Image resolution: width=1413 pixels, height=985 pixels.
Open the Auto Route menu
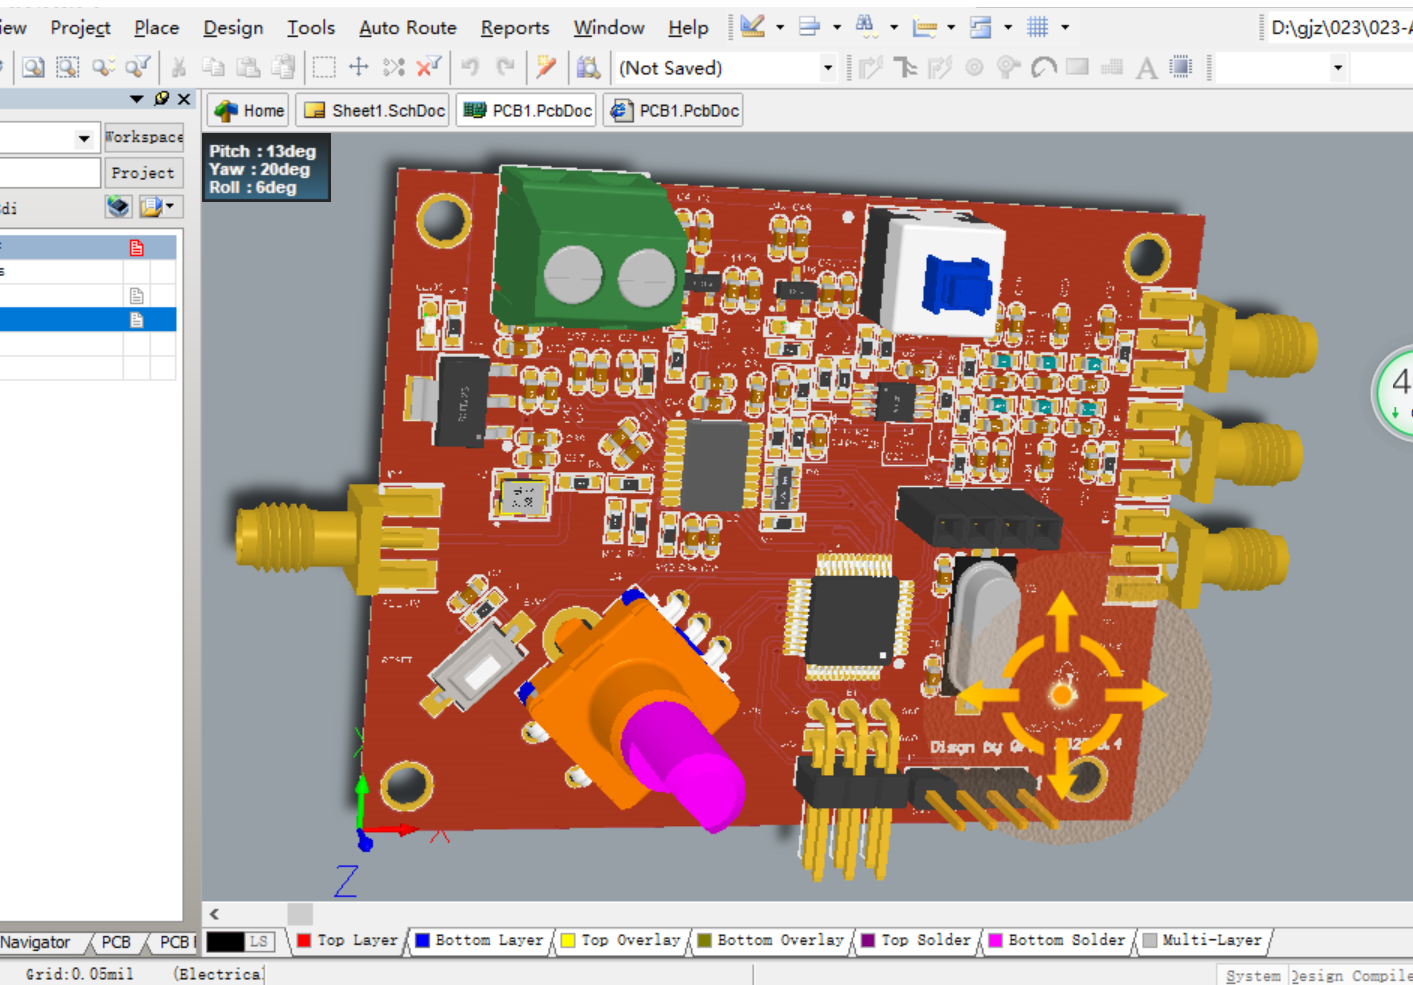point(408,28)
